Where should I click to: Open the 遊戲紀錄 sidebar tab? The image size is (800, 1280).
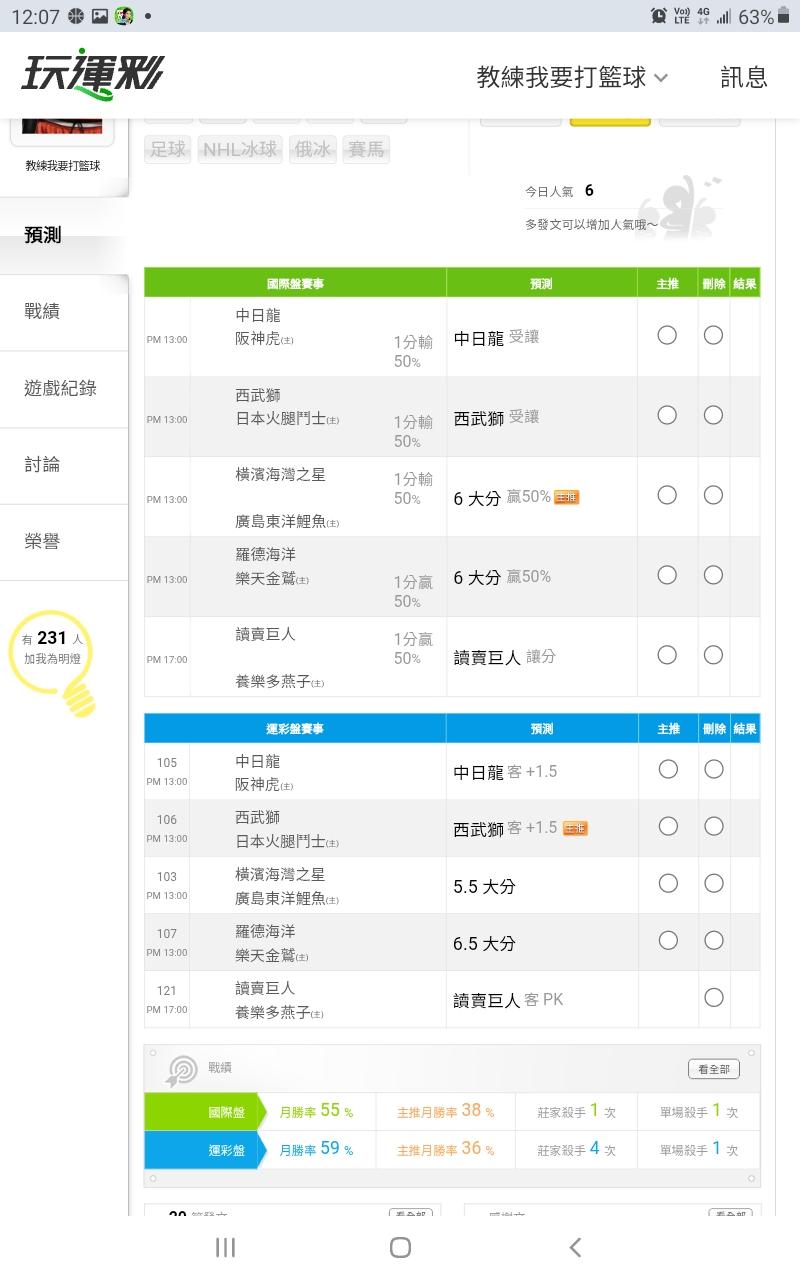(x=60, y=388)
